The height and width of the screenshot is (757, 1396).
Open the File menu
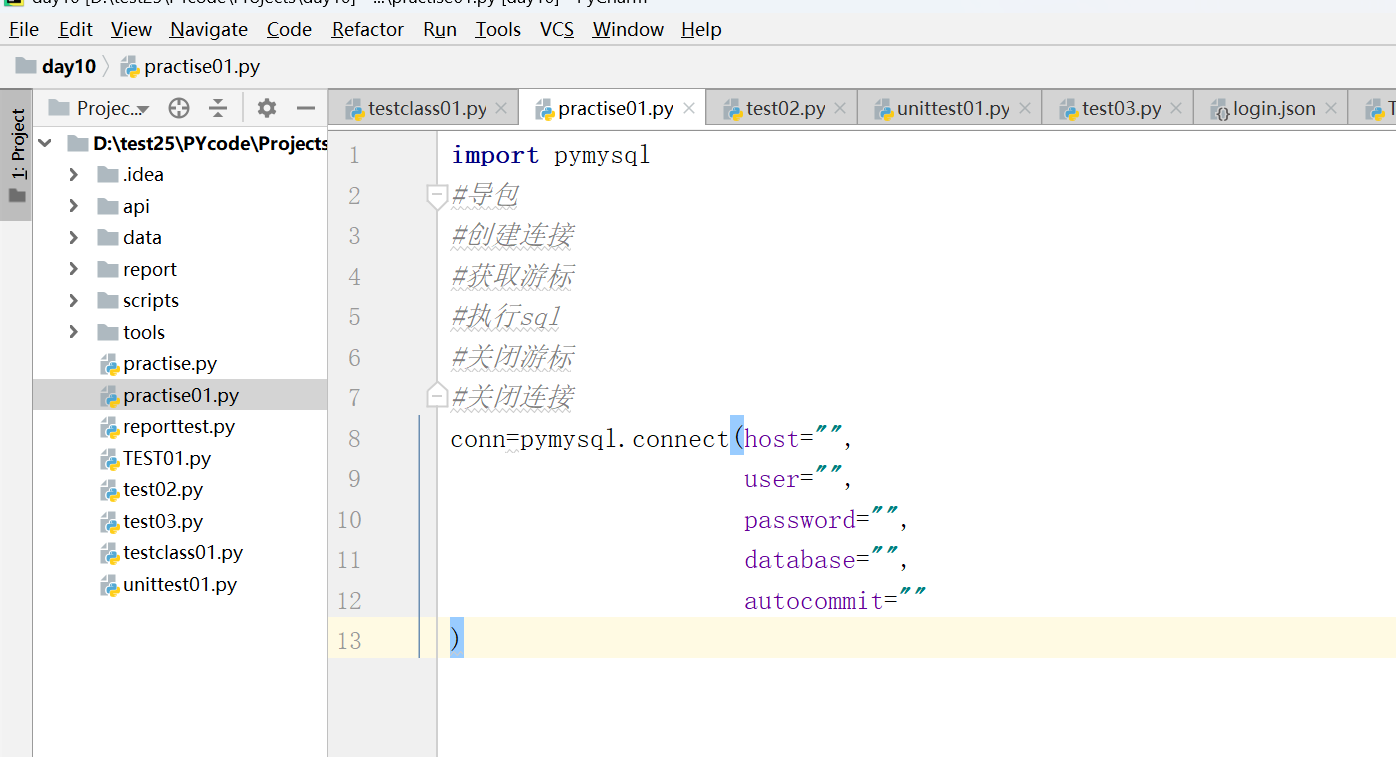tap(24, 29)
